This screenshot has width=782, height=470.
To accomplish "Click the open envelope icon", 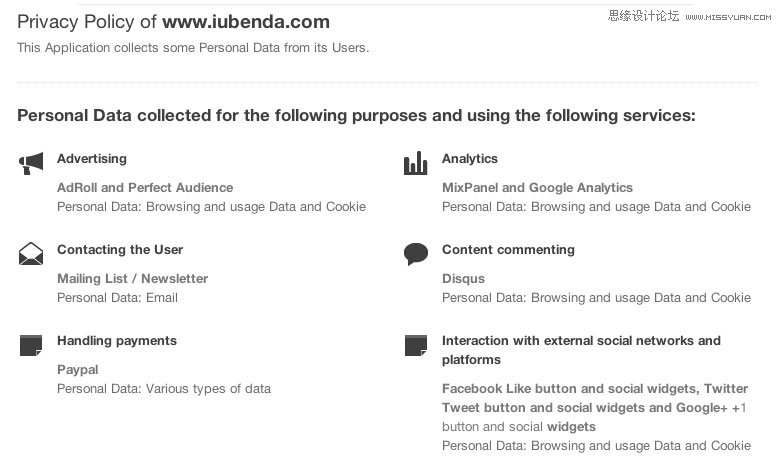I will 31,253.
